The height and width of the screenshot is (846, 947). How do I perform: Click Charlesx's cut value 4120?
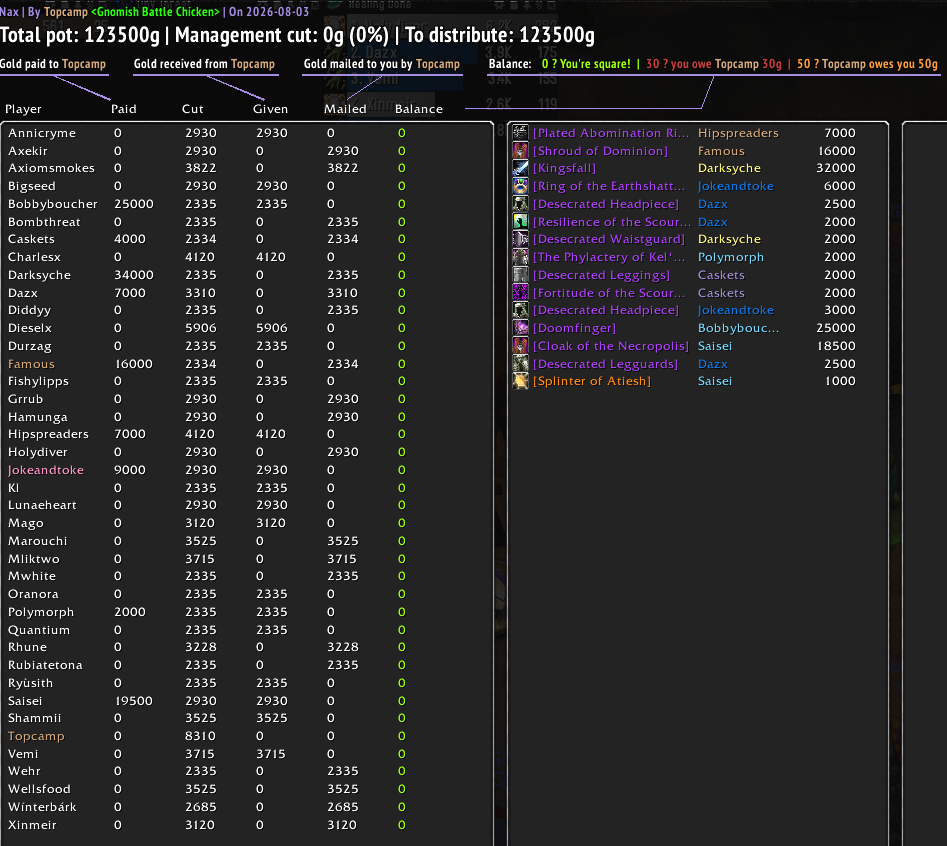200,257
